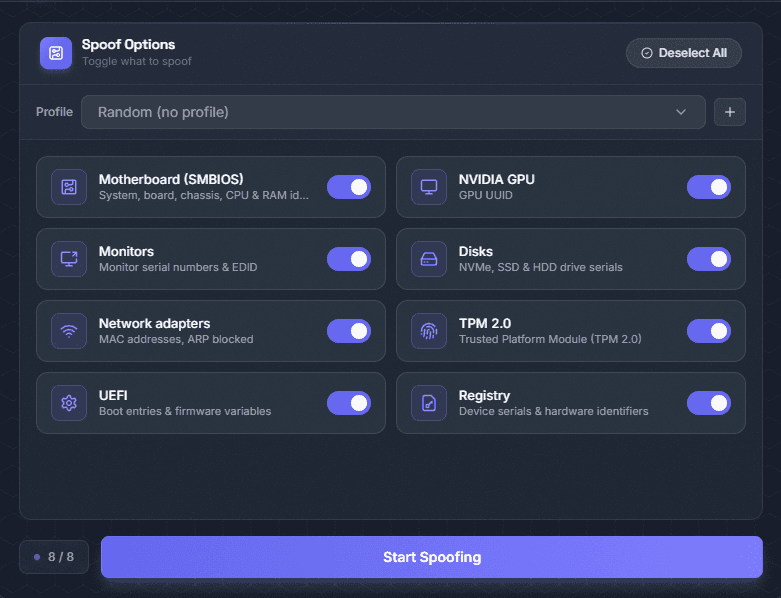This screenshot has height=598, width=781.
Task: Open the Profile dropdown showing Random (no profile)
Action: point(393,112)
